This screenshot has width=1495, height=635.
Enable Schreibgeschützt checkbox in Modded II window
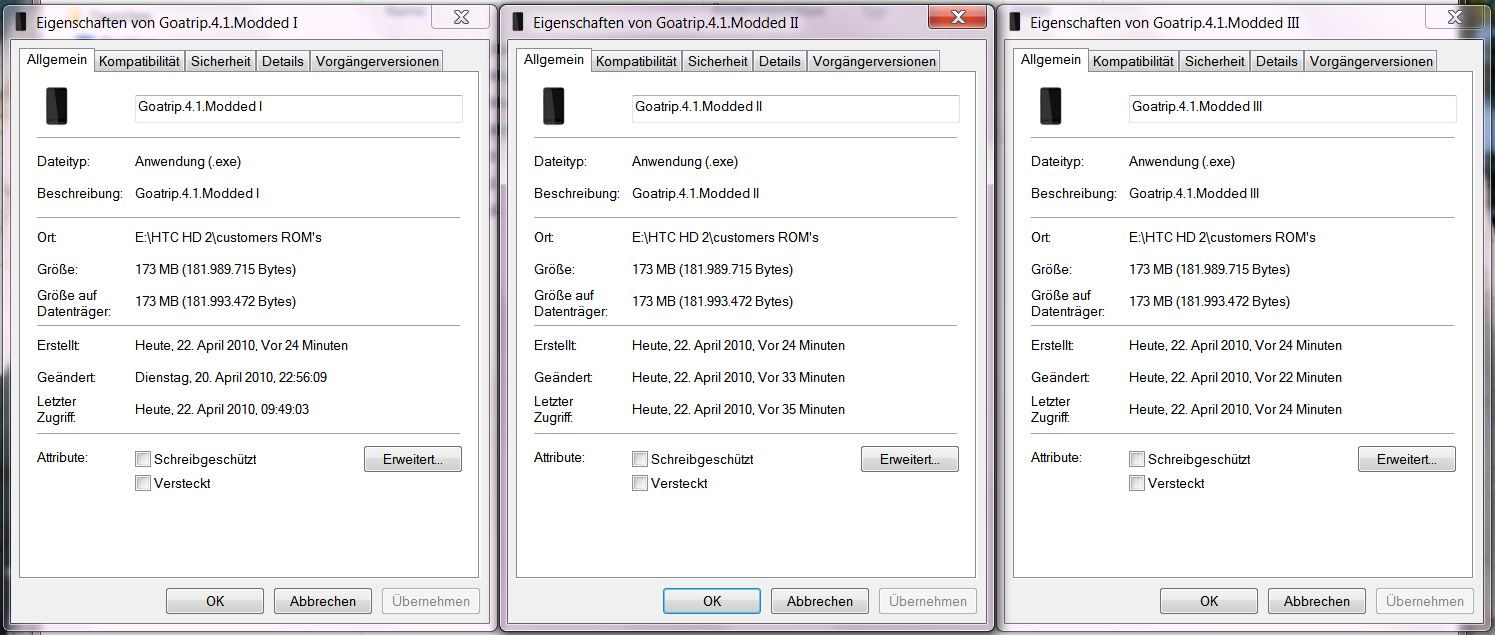pos(640,459)
